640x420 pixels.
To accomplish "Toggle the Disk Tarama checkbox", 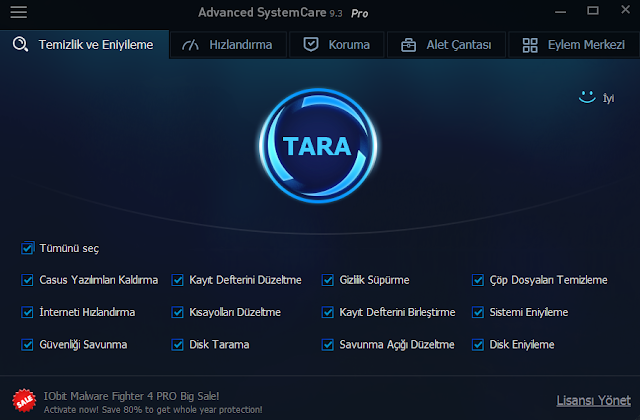I will click(178, 344).
